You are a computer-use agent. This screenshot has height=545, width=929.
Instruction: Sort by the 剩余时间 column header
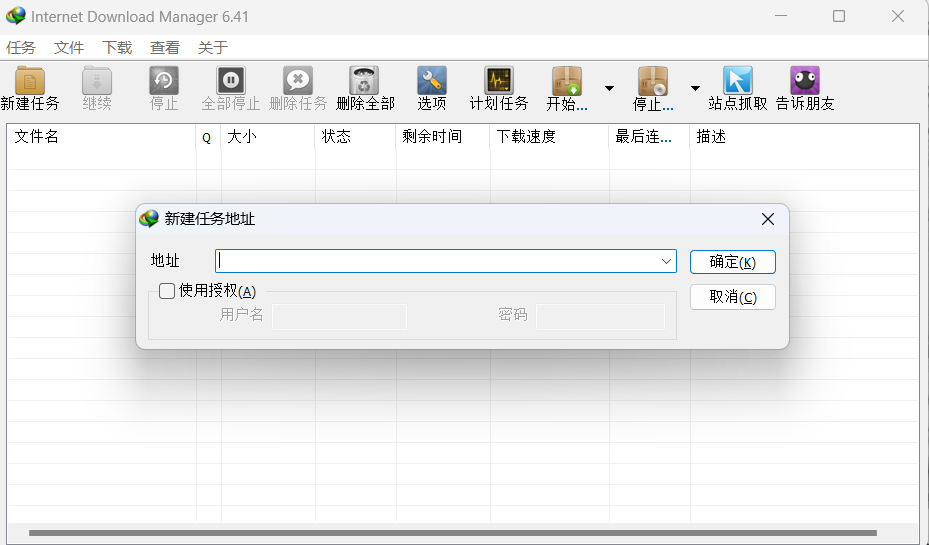point(443,137)
